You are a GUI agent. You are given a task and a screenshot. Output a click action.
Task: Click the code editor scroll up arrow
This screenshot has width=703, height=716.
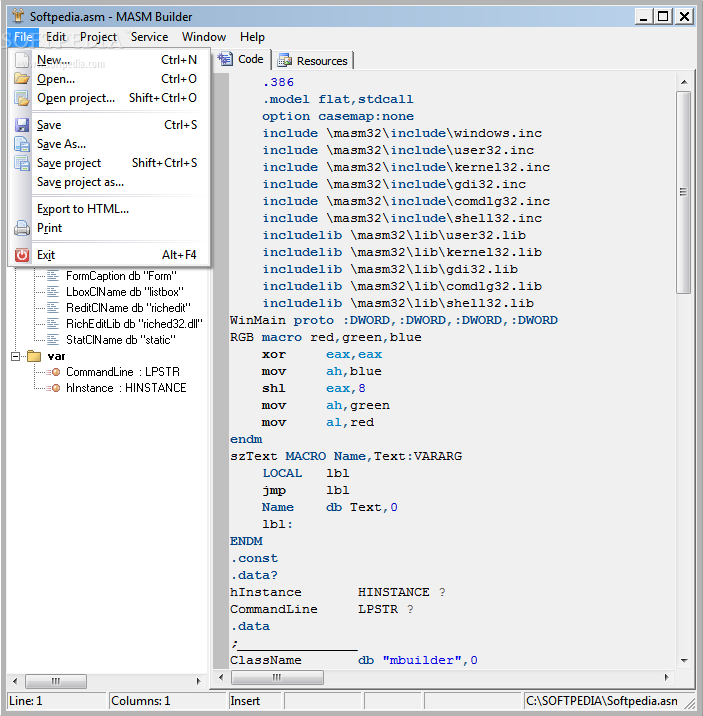point(684,82)
